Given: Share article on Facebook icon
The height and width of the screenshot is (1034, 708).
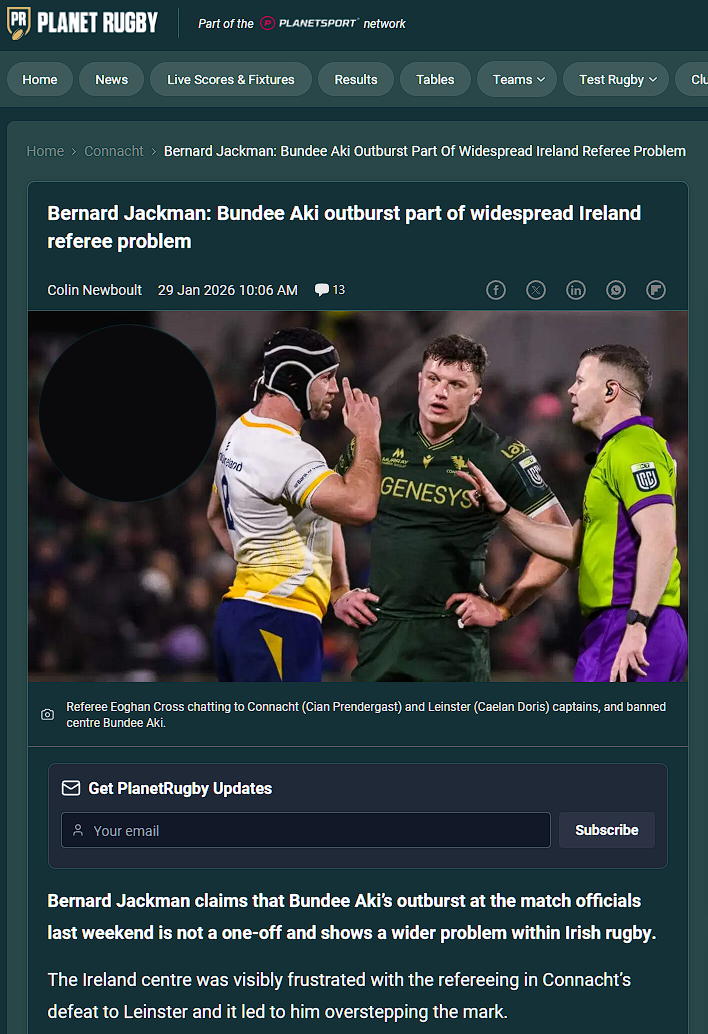Looking at the screenshot, I should click(496, 290).
